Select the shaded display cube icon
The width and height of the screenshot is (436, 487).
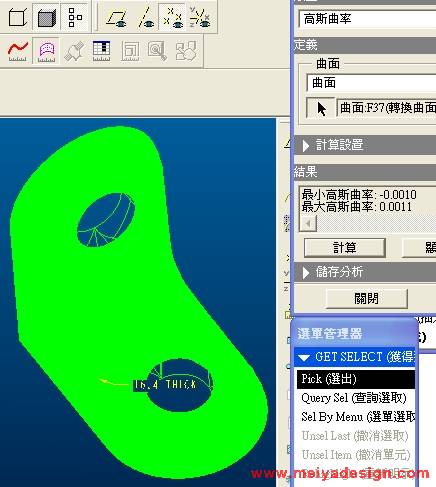click(x=46, y=17)
